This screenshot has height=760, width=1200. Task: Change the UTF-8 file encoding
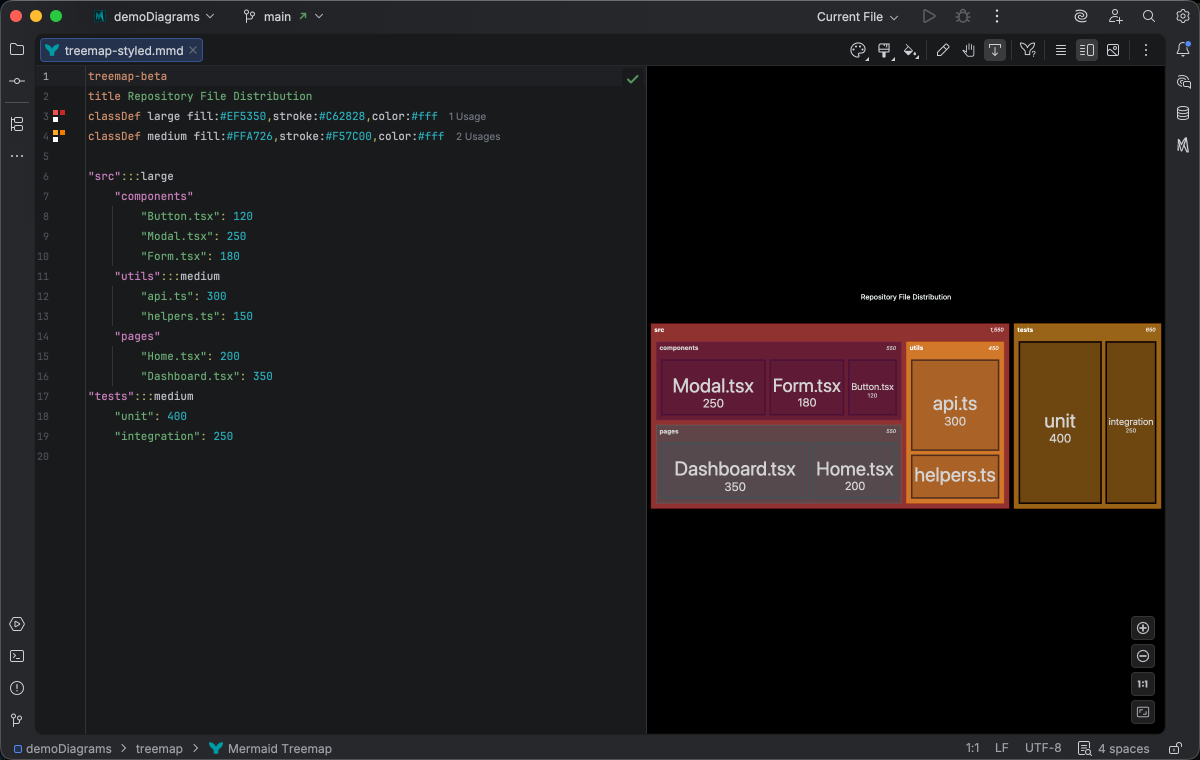coord(1043,748)
